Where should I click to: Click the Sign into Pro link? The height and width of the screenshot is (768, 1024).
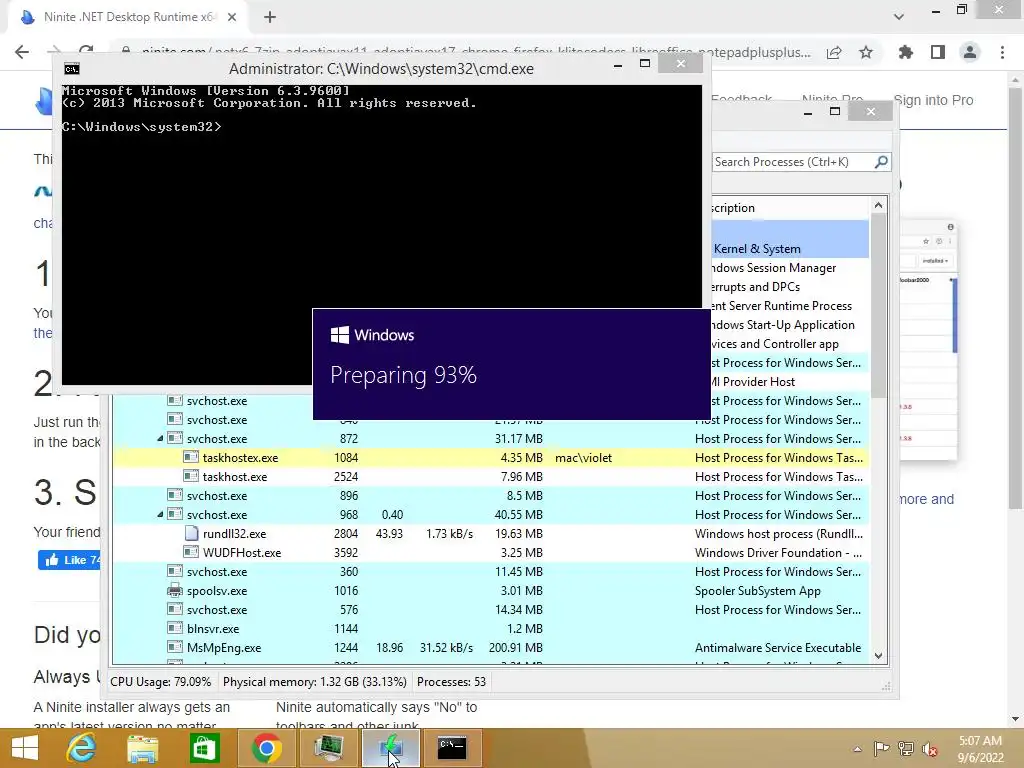(933, 100)
